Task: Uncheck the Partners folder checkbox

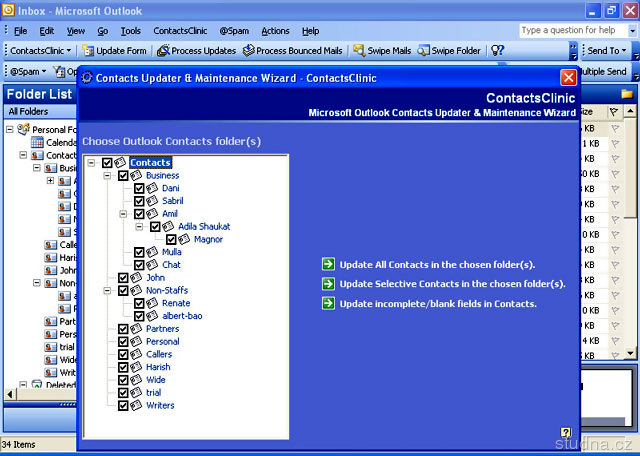Action: tap(123, 328)
